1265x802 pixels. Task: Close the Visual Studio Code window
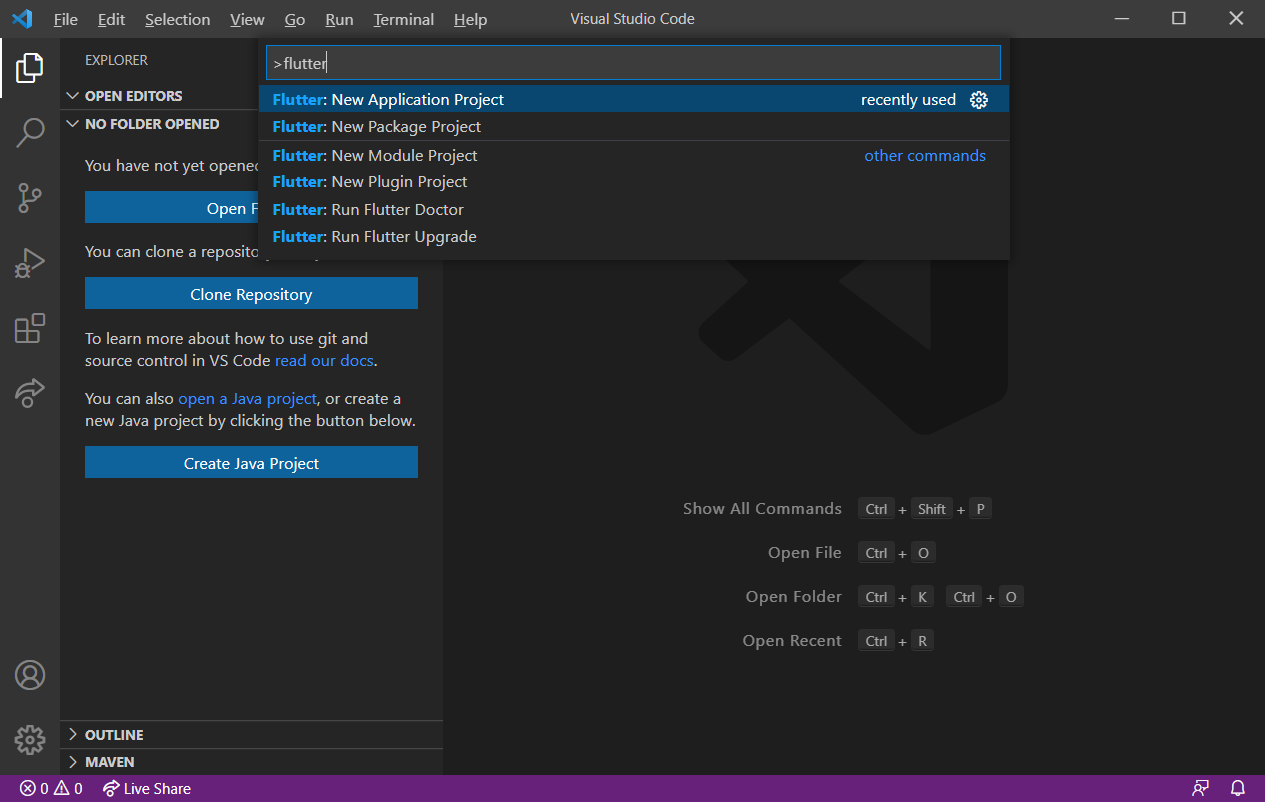point(1234,19)
